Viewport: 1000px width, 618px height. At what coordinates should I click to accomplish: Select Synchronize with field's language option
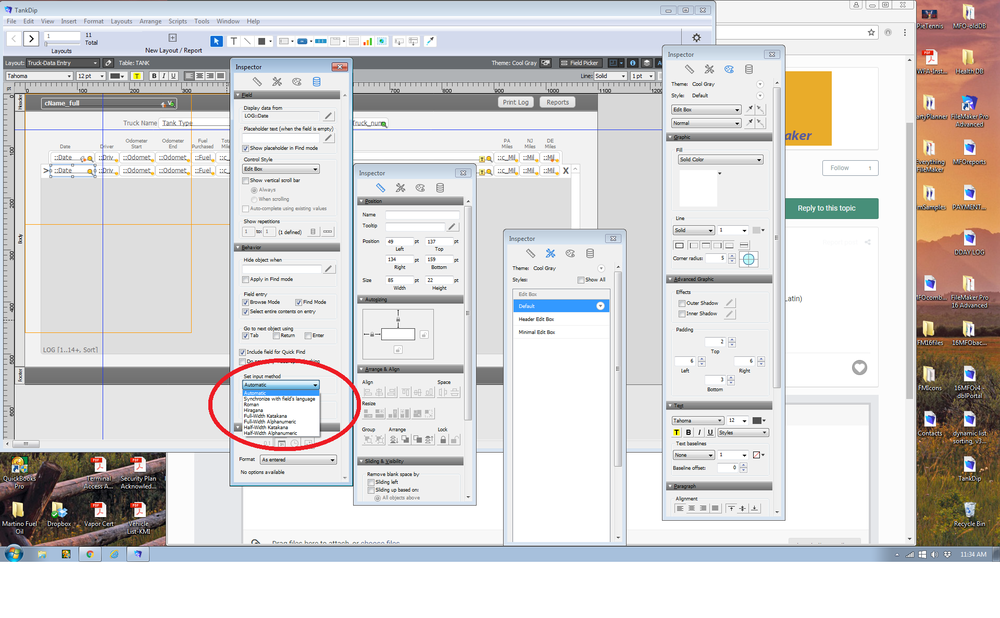pyautogui.click(x=279, y=399)
